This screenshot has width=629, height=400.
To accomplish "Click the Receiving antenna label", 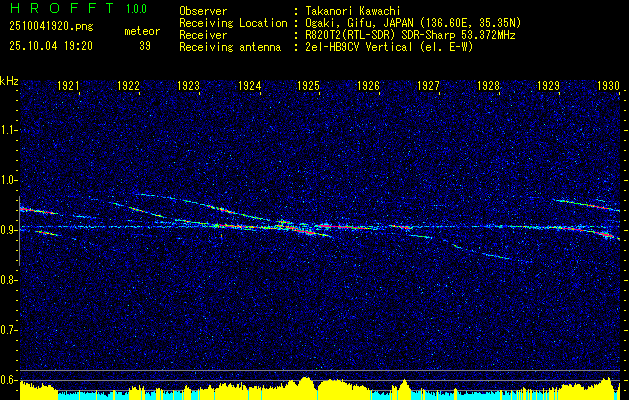I will click(x=230, y=47).
